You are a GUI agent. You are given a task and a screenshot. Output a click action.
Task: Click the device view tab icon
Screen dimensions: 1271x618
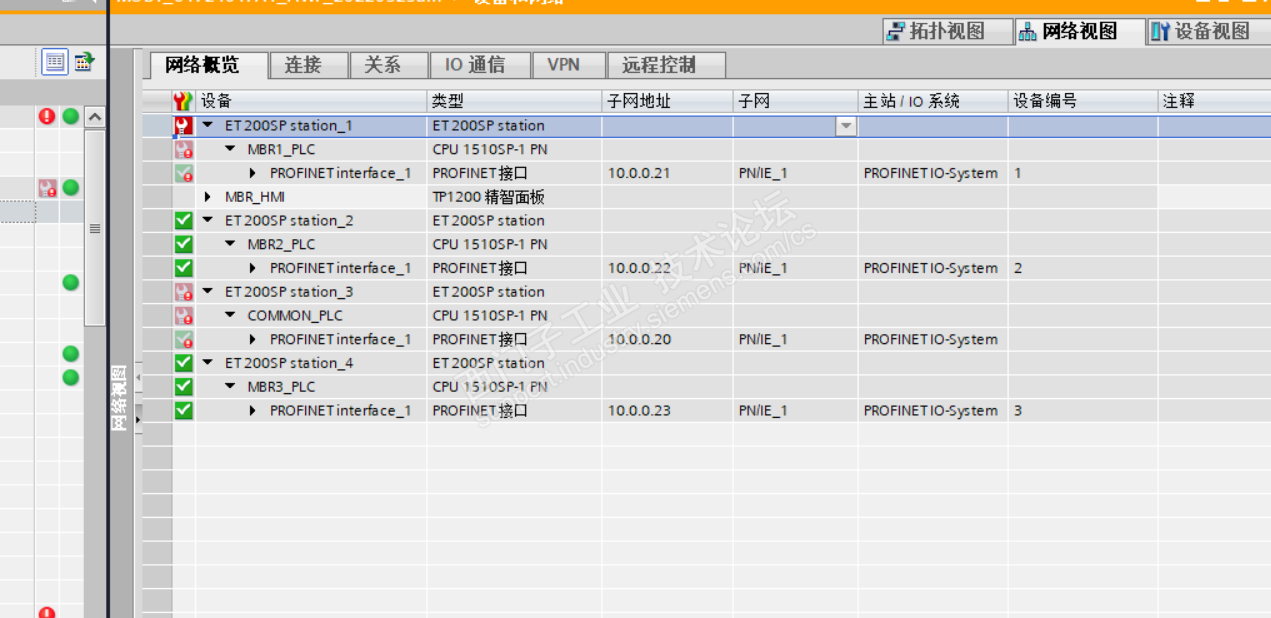point(1160,32)
